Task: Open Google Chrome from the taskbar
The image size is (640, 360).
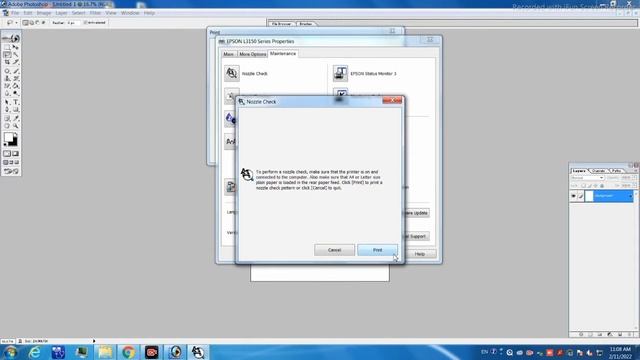Action: click(x=128, y=352)
